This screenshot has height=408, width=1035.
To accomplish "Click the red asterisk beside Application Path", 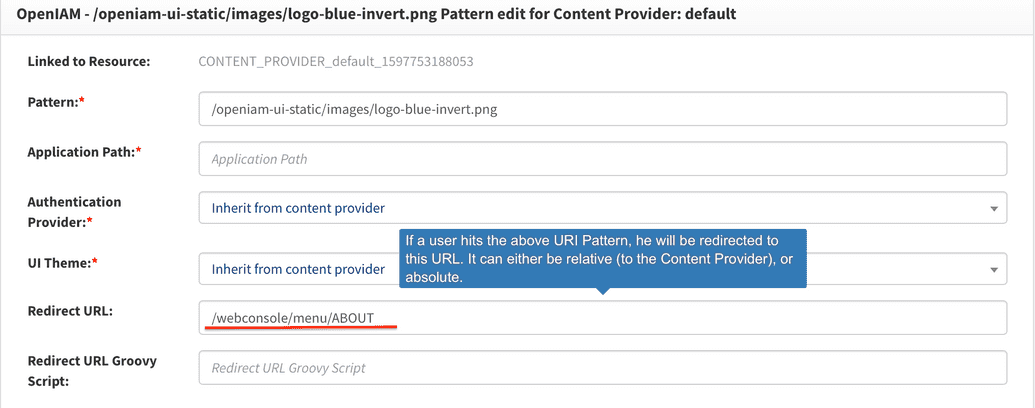I will click(138, 151).
